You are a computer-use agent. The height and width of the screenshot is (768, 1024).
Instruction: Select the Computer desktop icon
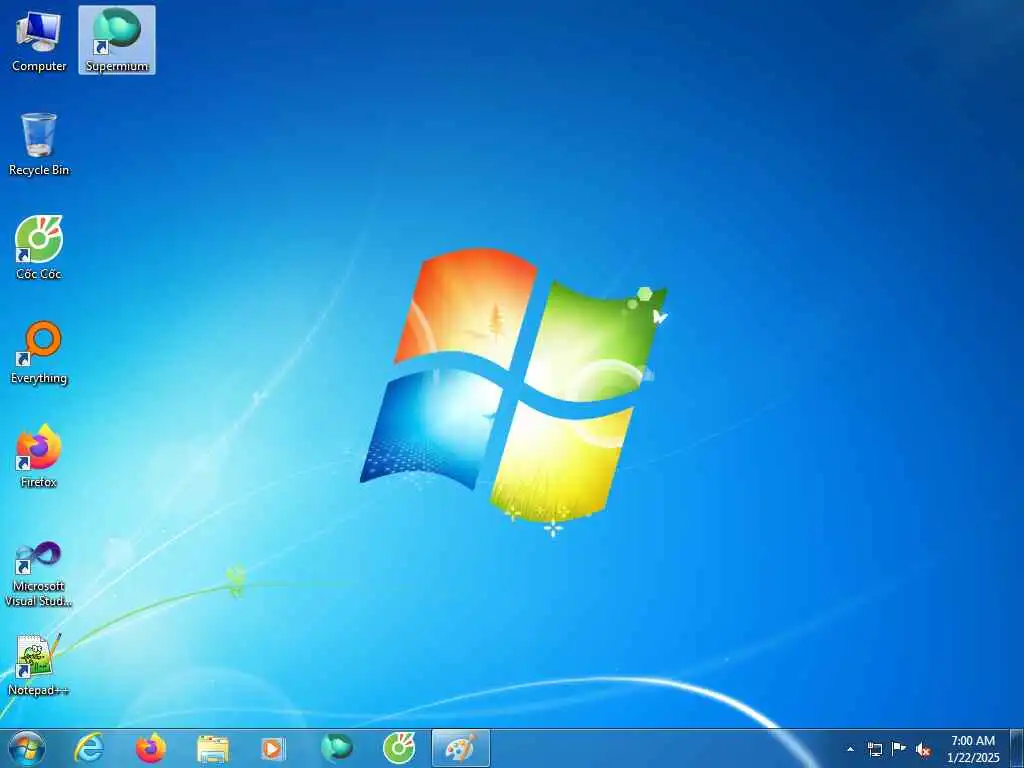[39, 40]
